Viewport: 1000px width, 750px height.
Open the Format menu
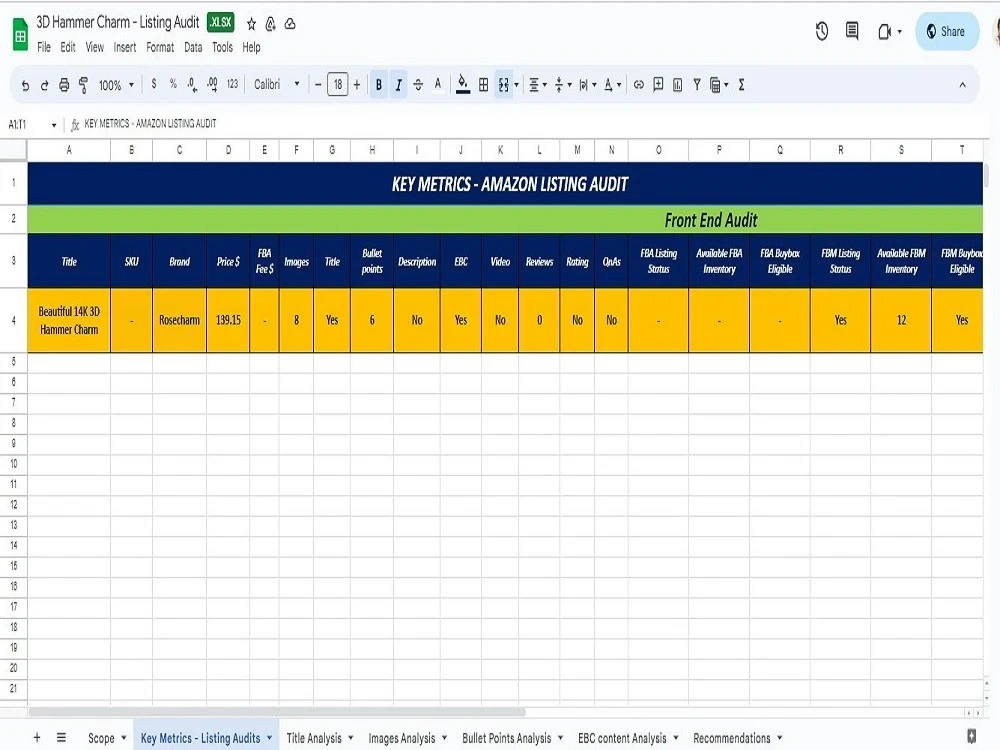point(159,47)
